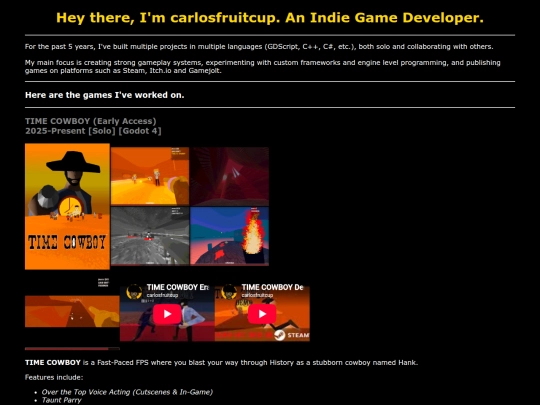The height and width of the screenshot is (405, 540).
Task: Open the grayscale gameplay screenshot
Action: pos(150,236)
